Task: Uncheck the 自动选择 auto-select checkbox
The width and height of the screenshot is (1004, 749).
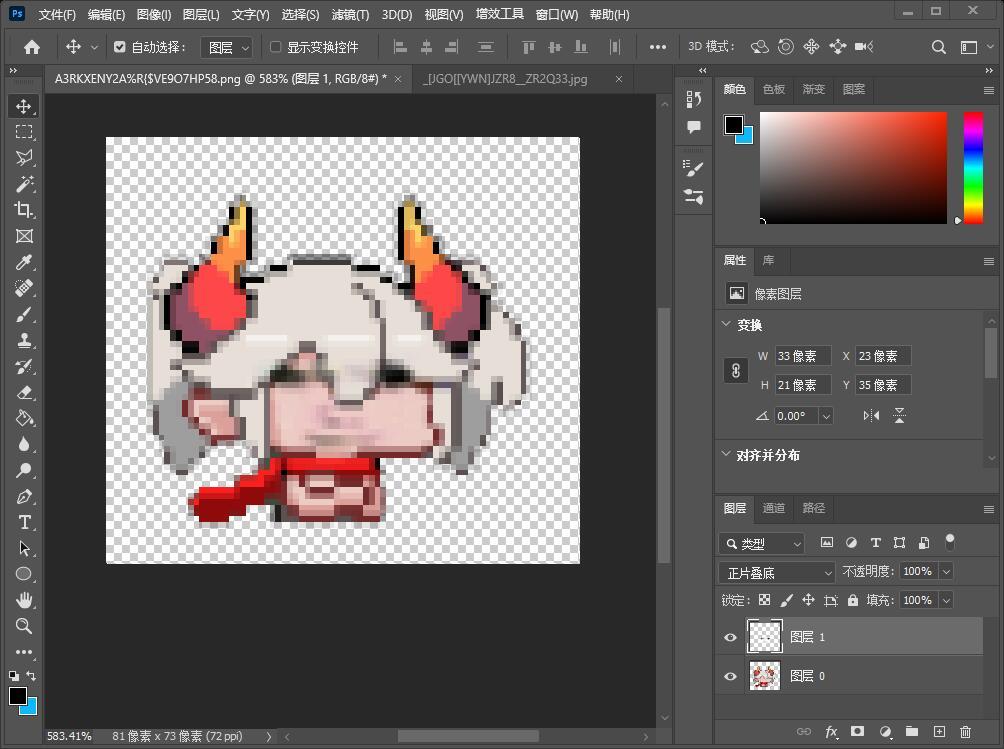Action: (x=120, y=47)
